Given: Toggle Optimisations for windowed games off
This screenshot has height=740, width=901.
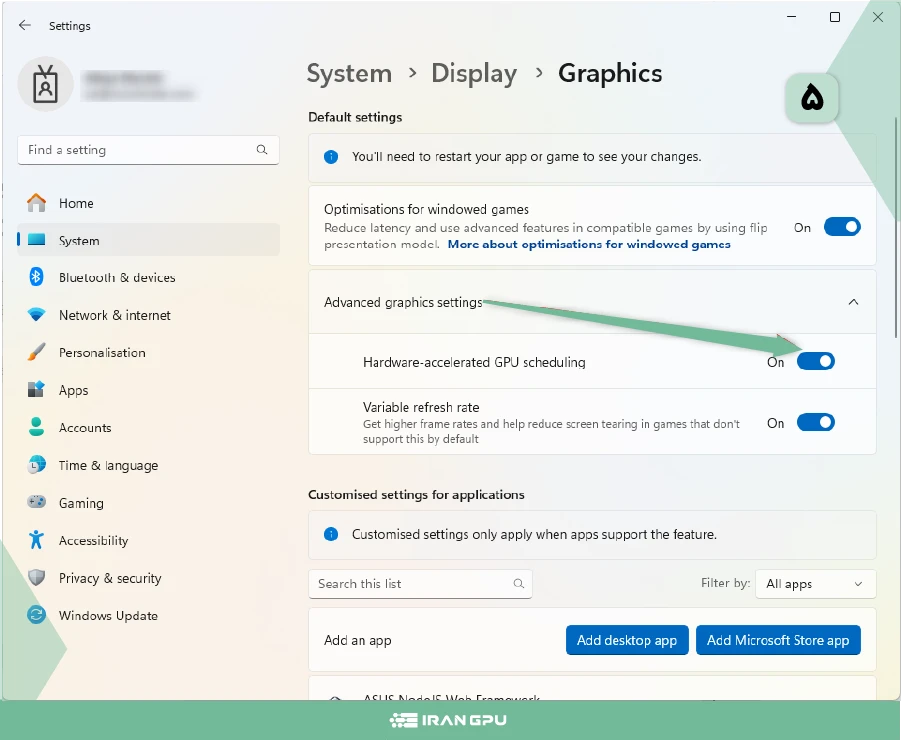Looking at the screenshot, I should click(x=841, y=227).
